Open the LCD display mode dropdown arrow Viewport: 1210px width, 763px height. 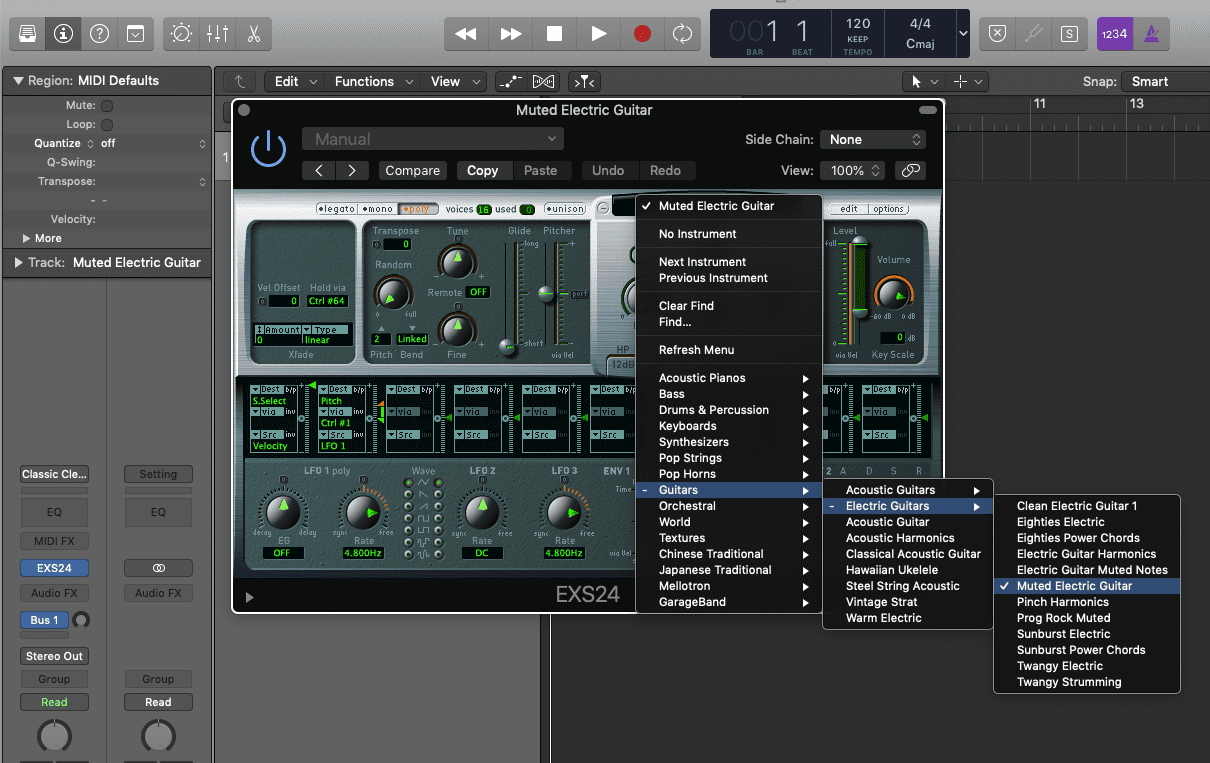pos(963,33)
